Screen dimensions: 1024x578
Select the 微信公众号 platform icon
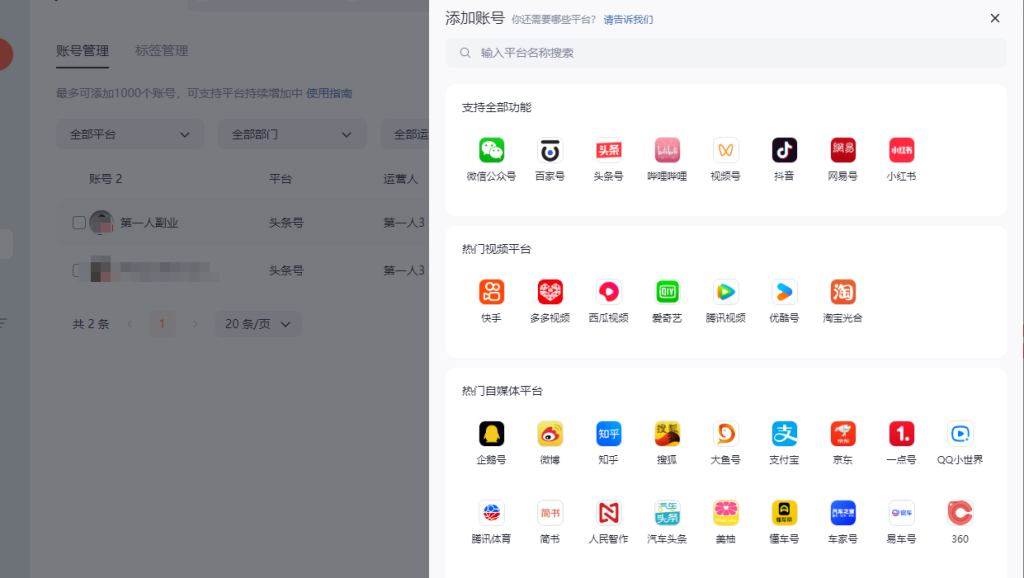[x=491, y=151]
